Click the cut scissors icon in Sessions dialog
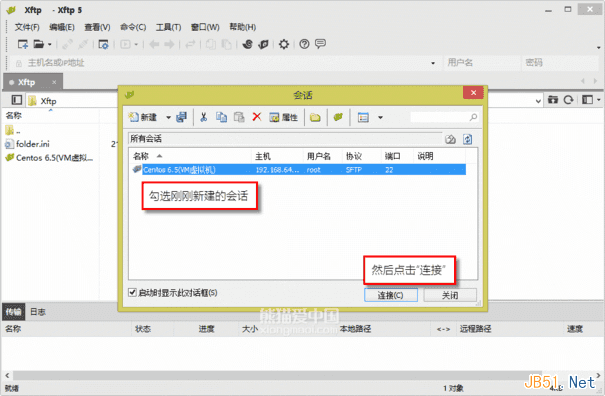Viewport: 605px width, 396px height. (x=204, y=117)
